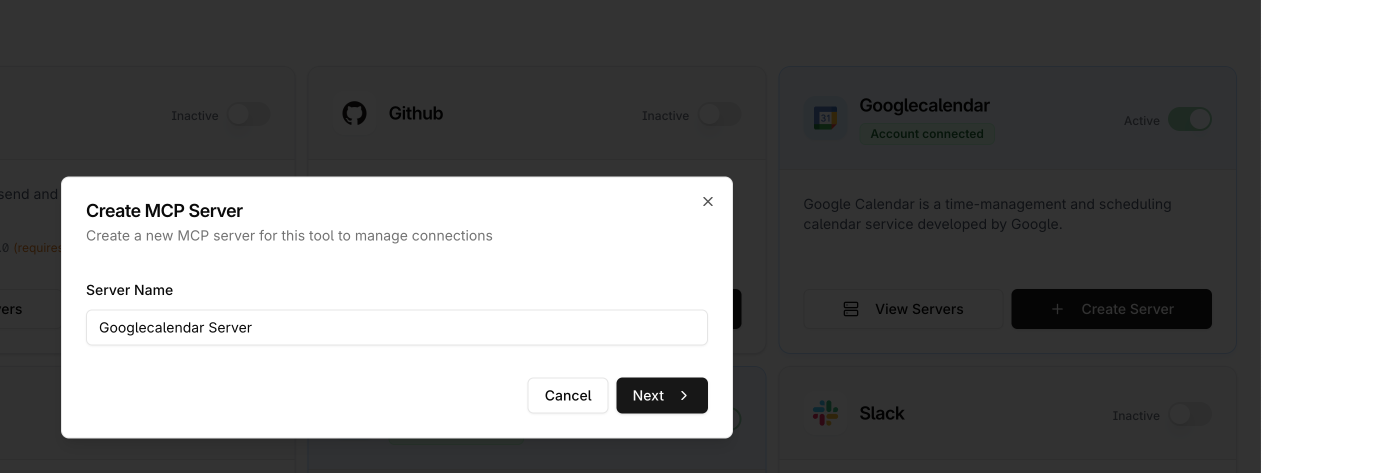The image size is (1379, 473).
Task: Close the Create MCP Server dialog
Action: tap(708, 202)
